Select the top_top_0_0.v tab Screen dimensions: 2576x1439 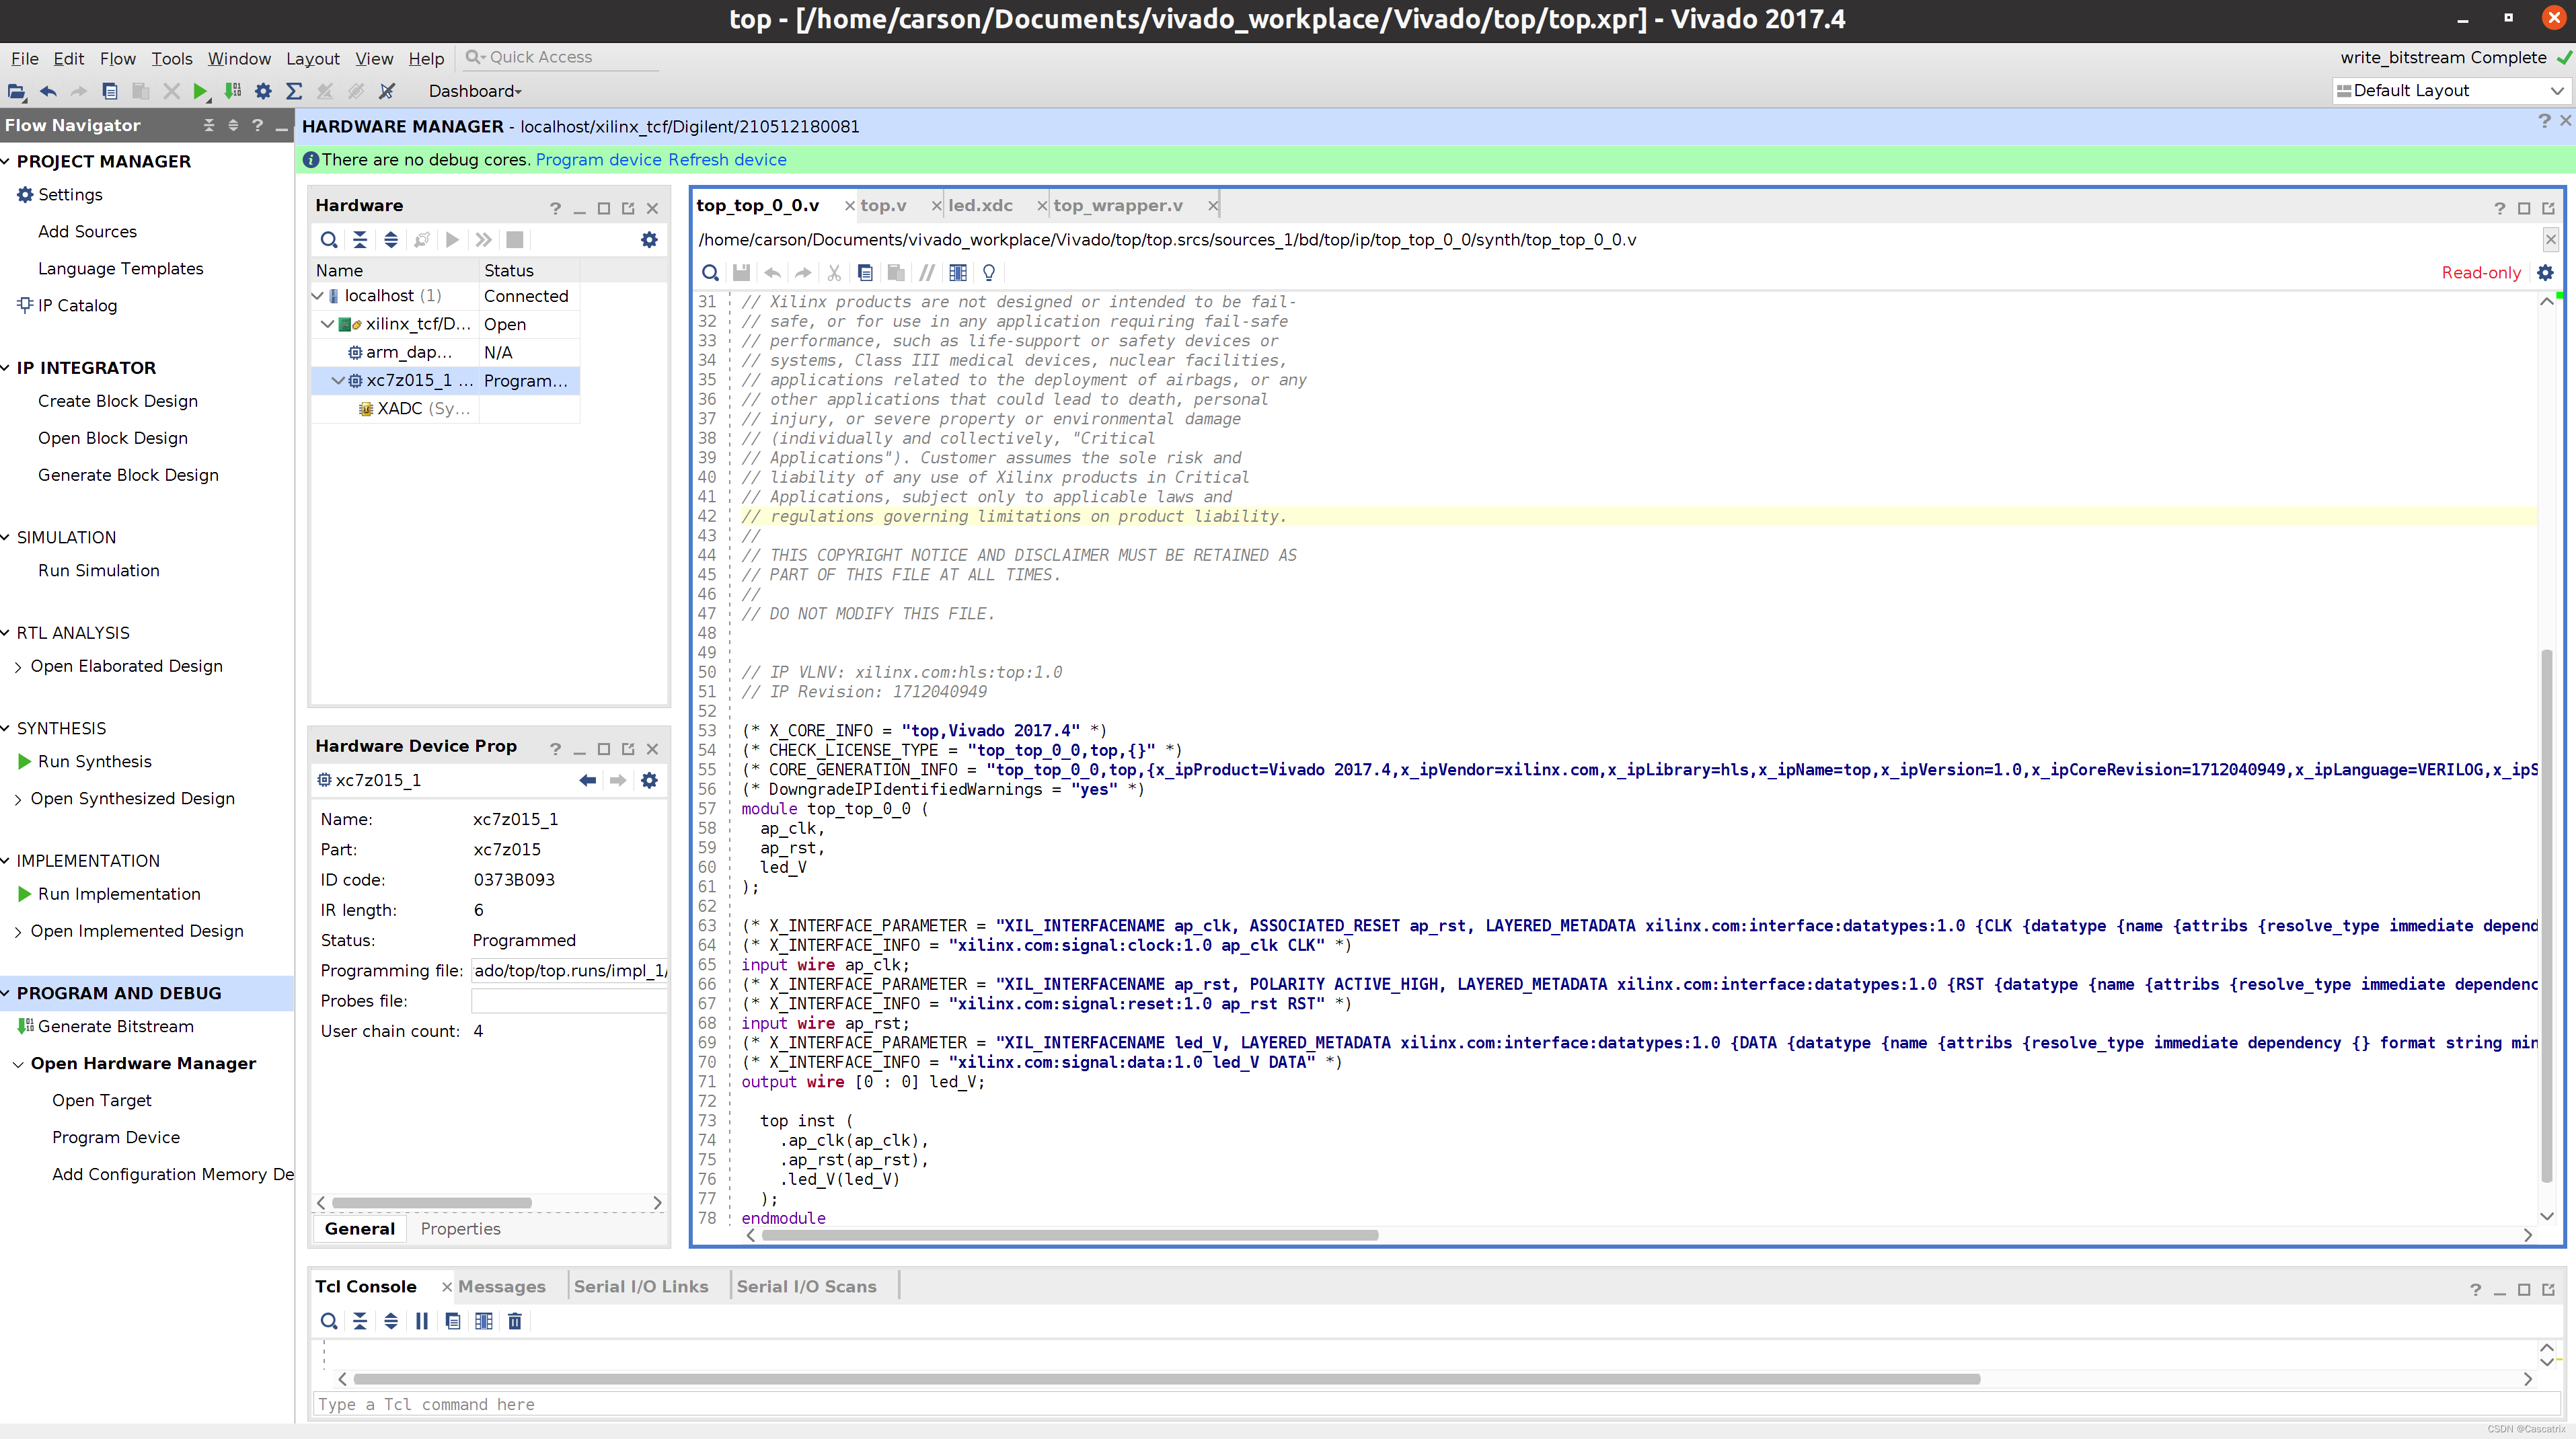(x=755, y=205)
